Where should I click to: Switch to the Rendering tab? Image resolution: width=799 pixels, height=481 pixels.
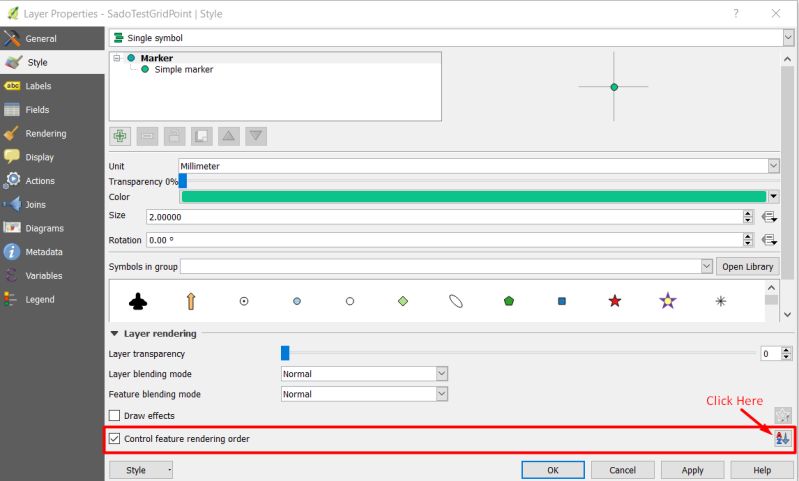coord(52,133)
